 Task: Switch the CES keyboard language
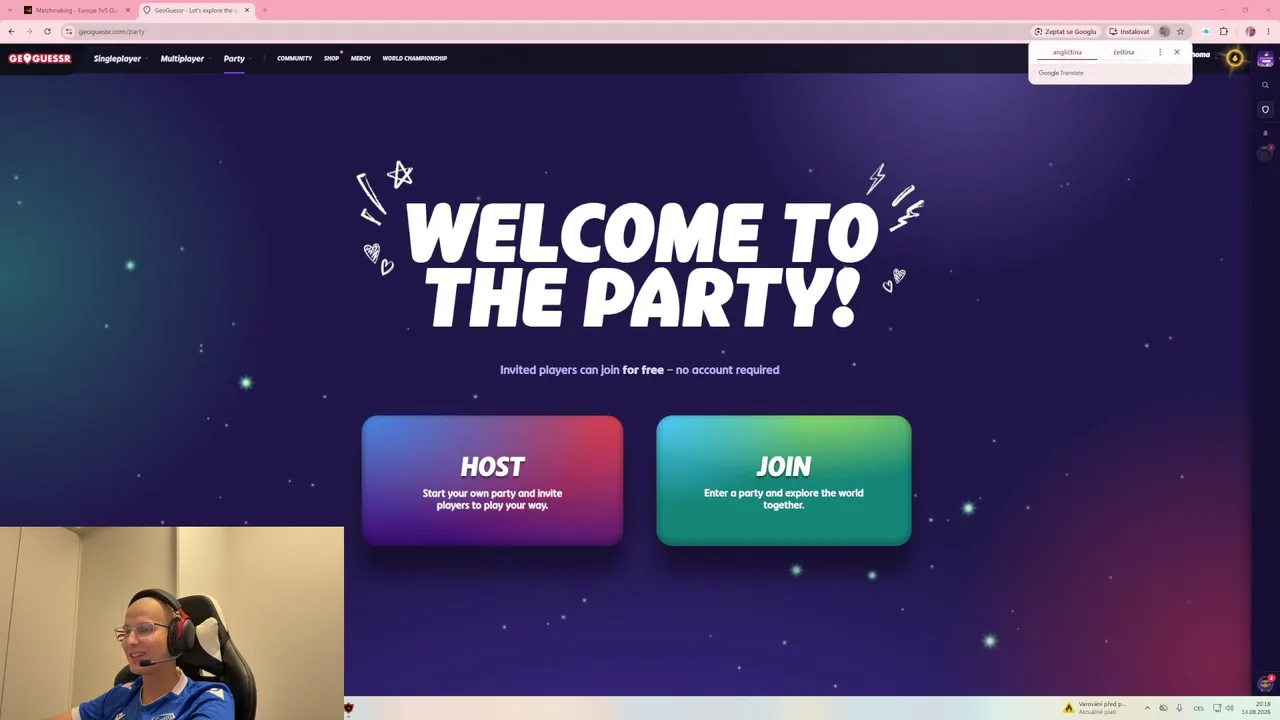click(x=1198, y=708)
